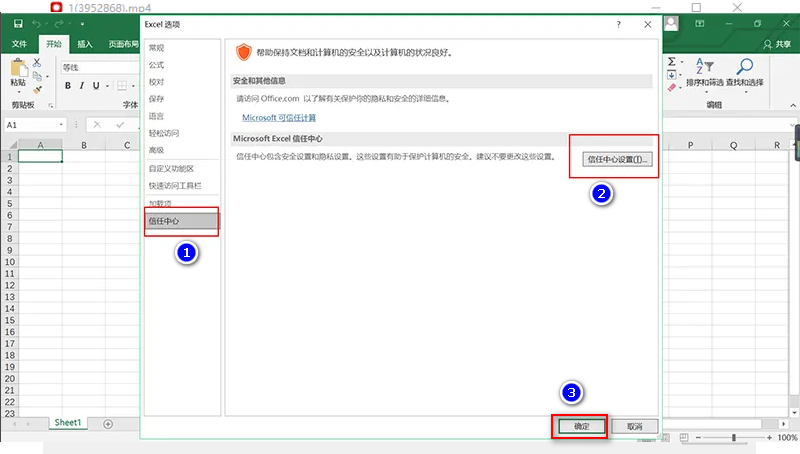800x454 pixels.
Task: Open the Microsoft 可信任计算 link
Action: 279,117
